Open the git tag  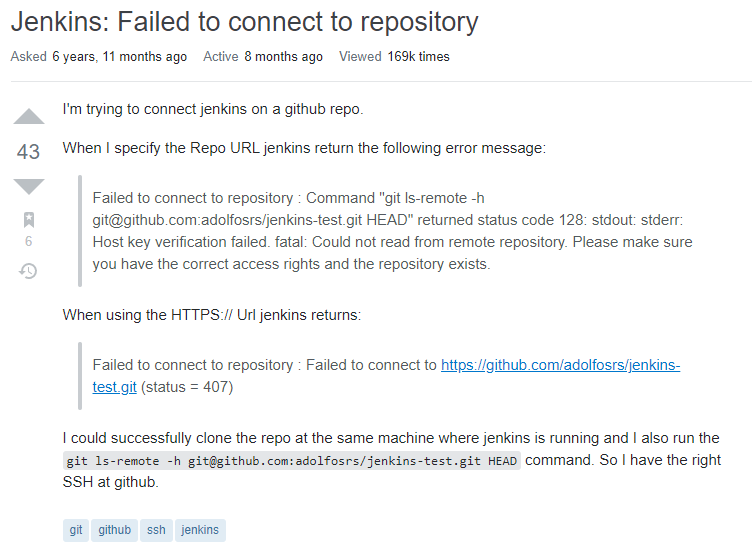tap(76, 530)
